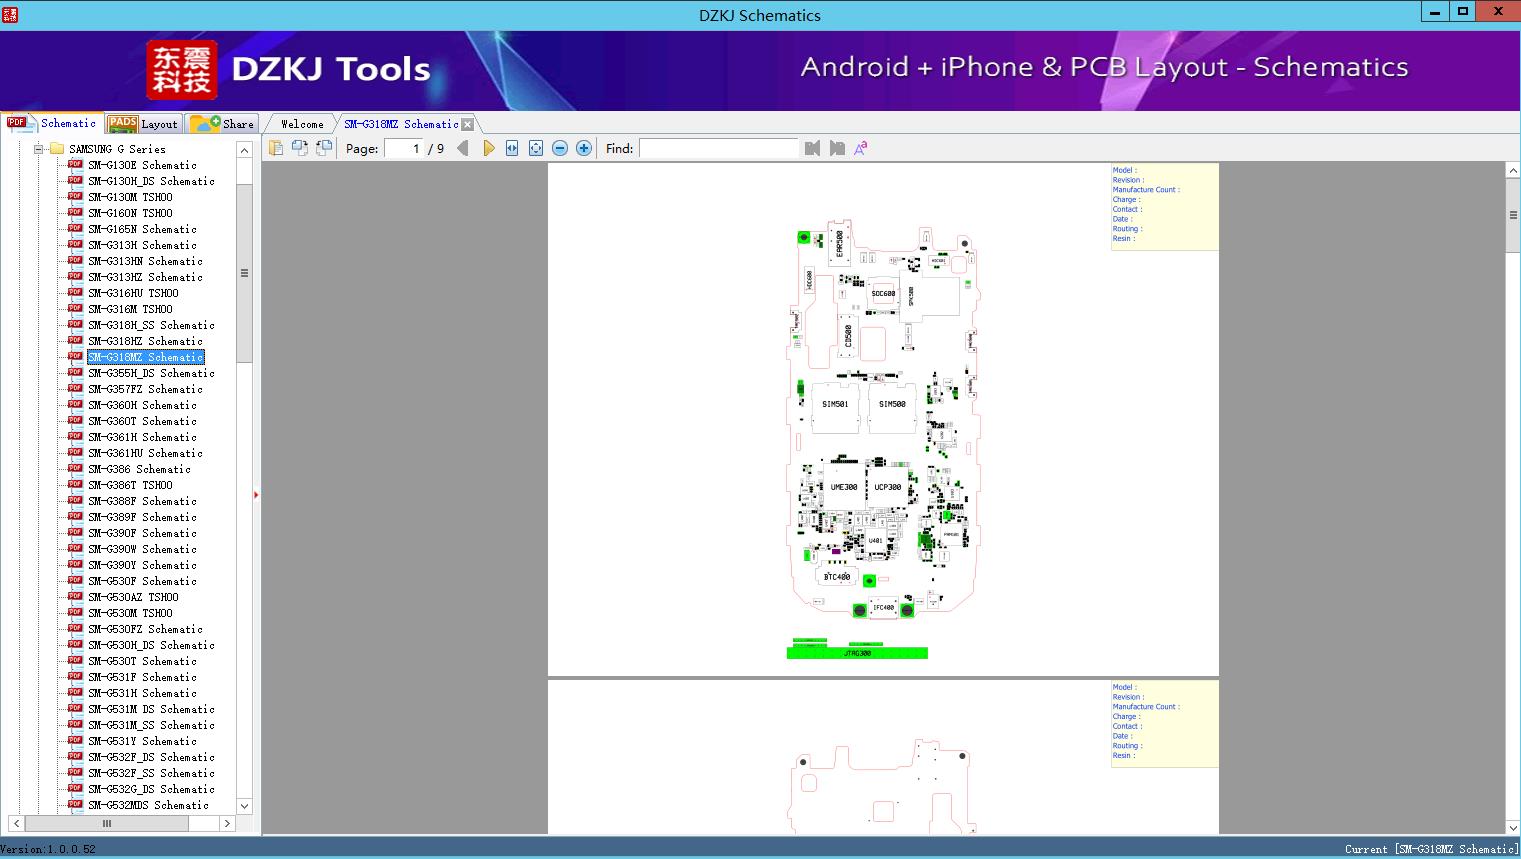Screen dimensions: 1521x859
Task: Select the highlighted SM-G318MZ Schematic item
Action: (145, 357)
